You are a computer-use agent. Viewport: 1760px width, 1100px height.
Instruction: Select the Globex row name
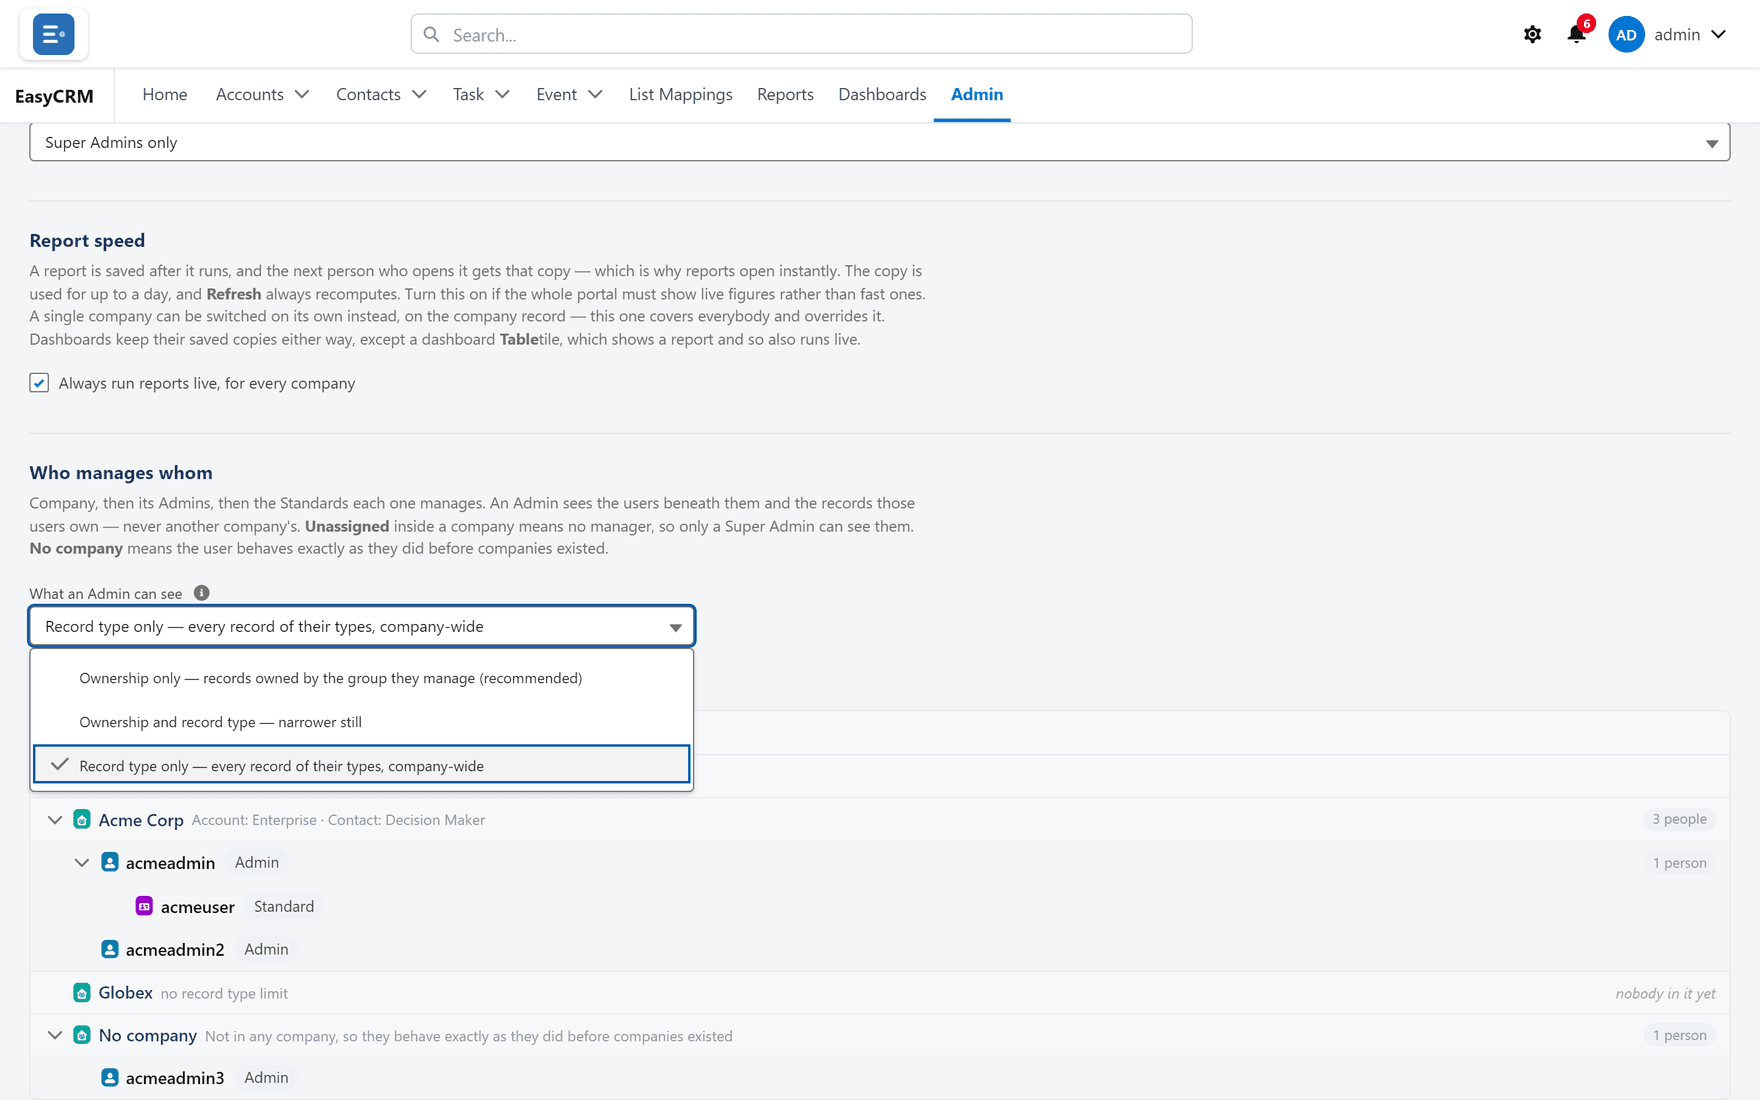point(125,993)
